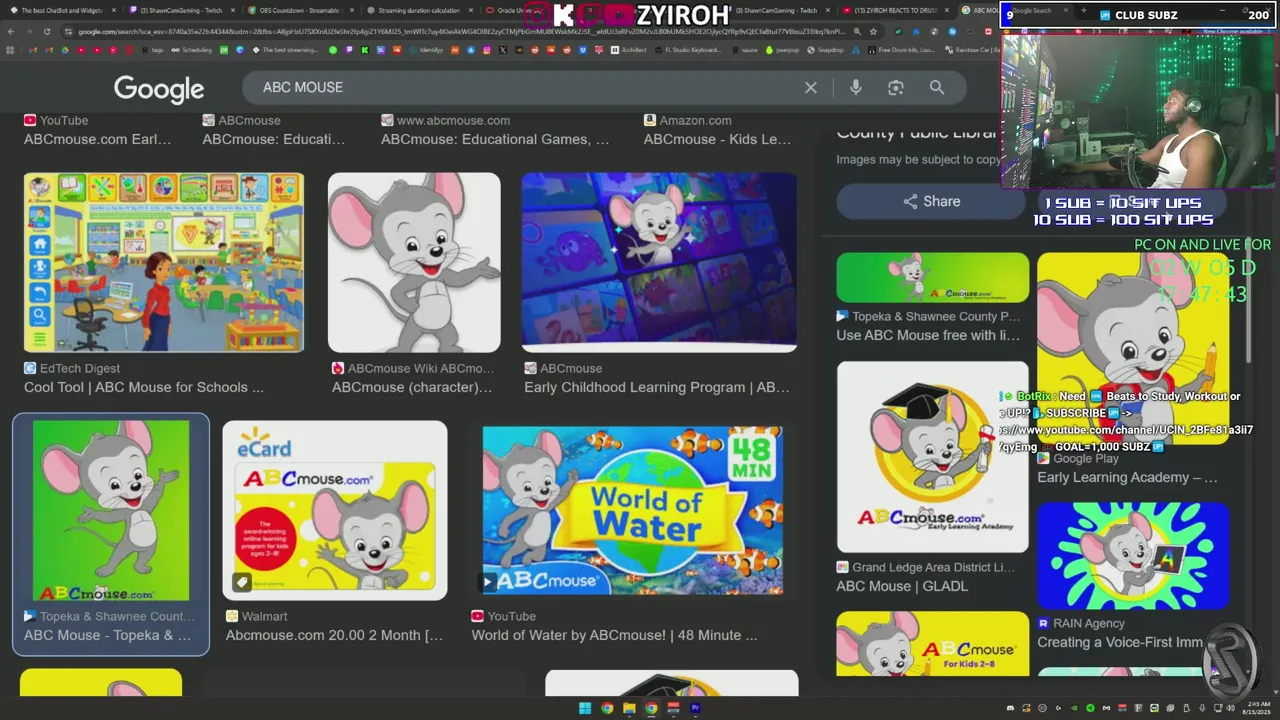Open the FL Studio Keyboard bookmark
Screen dimensions: 1280x720
click(689, 49)
